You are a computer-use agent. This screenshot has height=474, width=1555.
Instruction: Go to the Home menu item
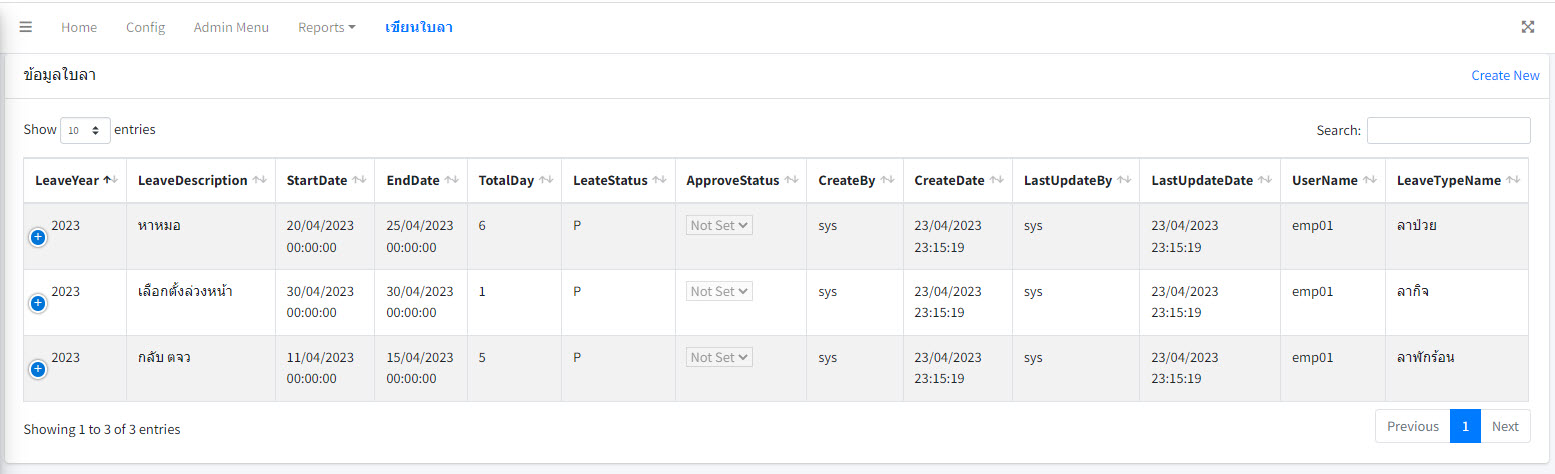point(79,27)
